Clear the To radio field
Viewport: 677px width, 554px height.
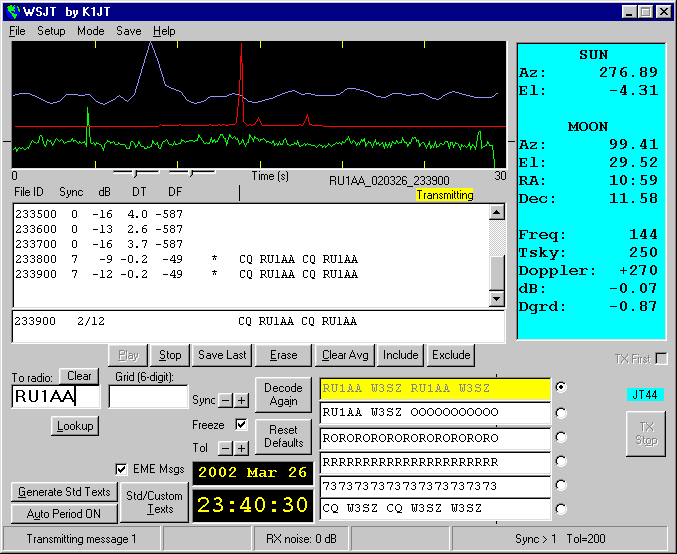[79, 376]
